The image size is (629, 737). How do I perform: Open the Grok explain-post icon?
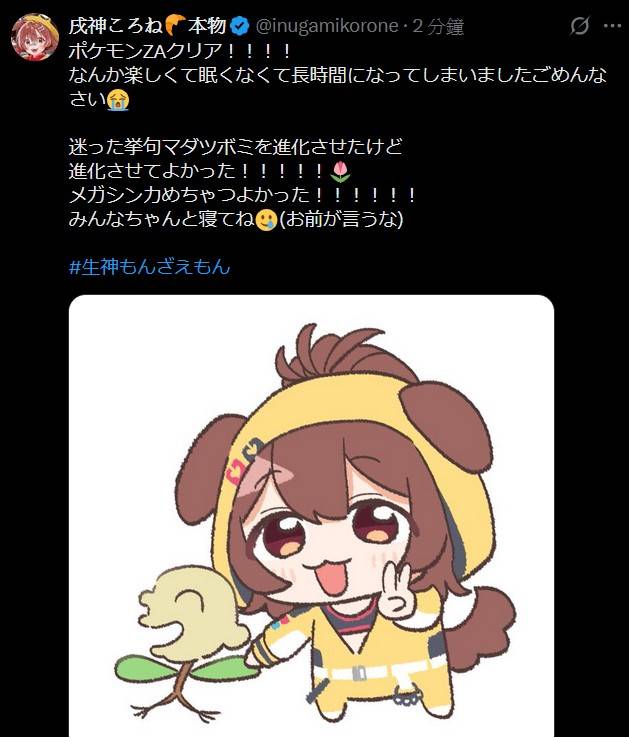[579, 25]
